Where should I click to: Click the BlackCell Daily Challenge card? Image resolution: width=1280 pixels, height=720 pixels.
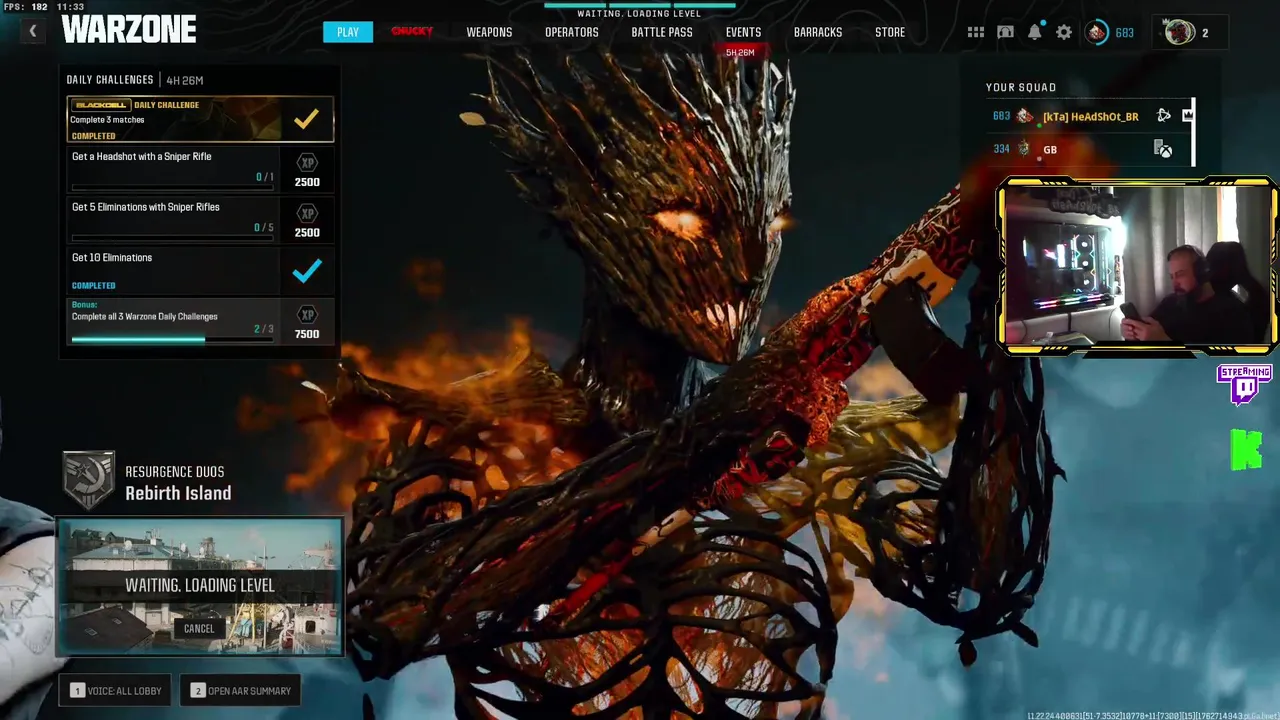tap(200, 120)
